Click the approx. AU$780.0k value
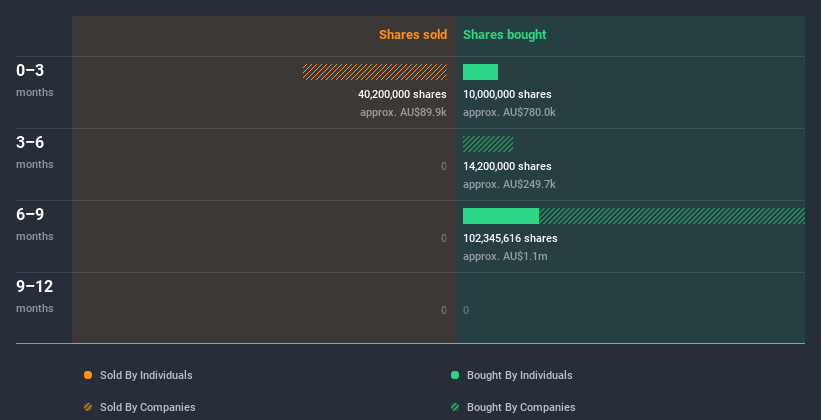This screenshot has height=420, width=821. 509,112
